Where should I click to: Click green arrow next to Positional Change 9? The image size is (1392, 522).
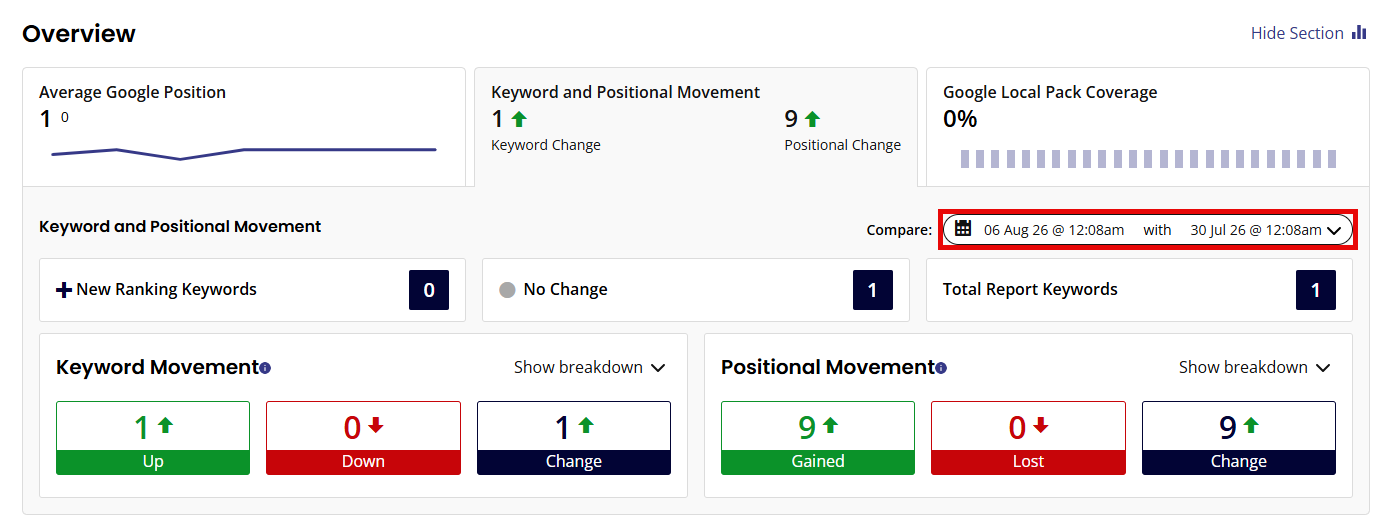click(x=812, y=119)
